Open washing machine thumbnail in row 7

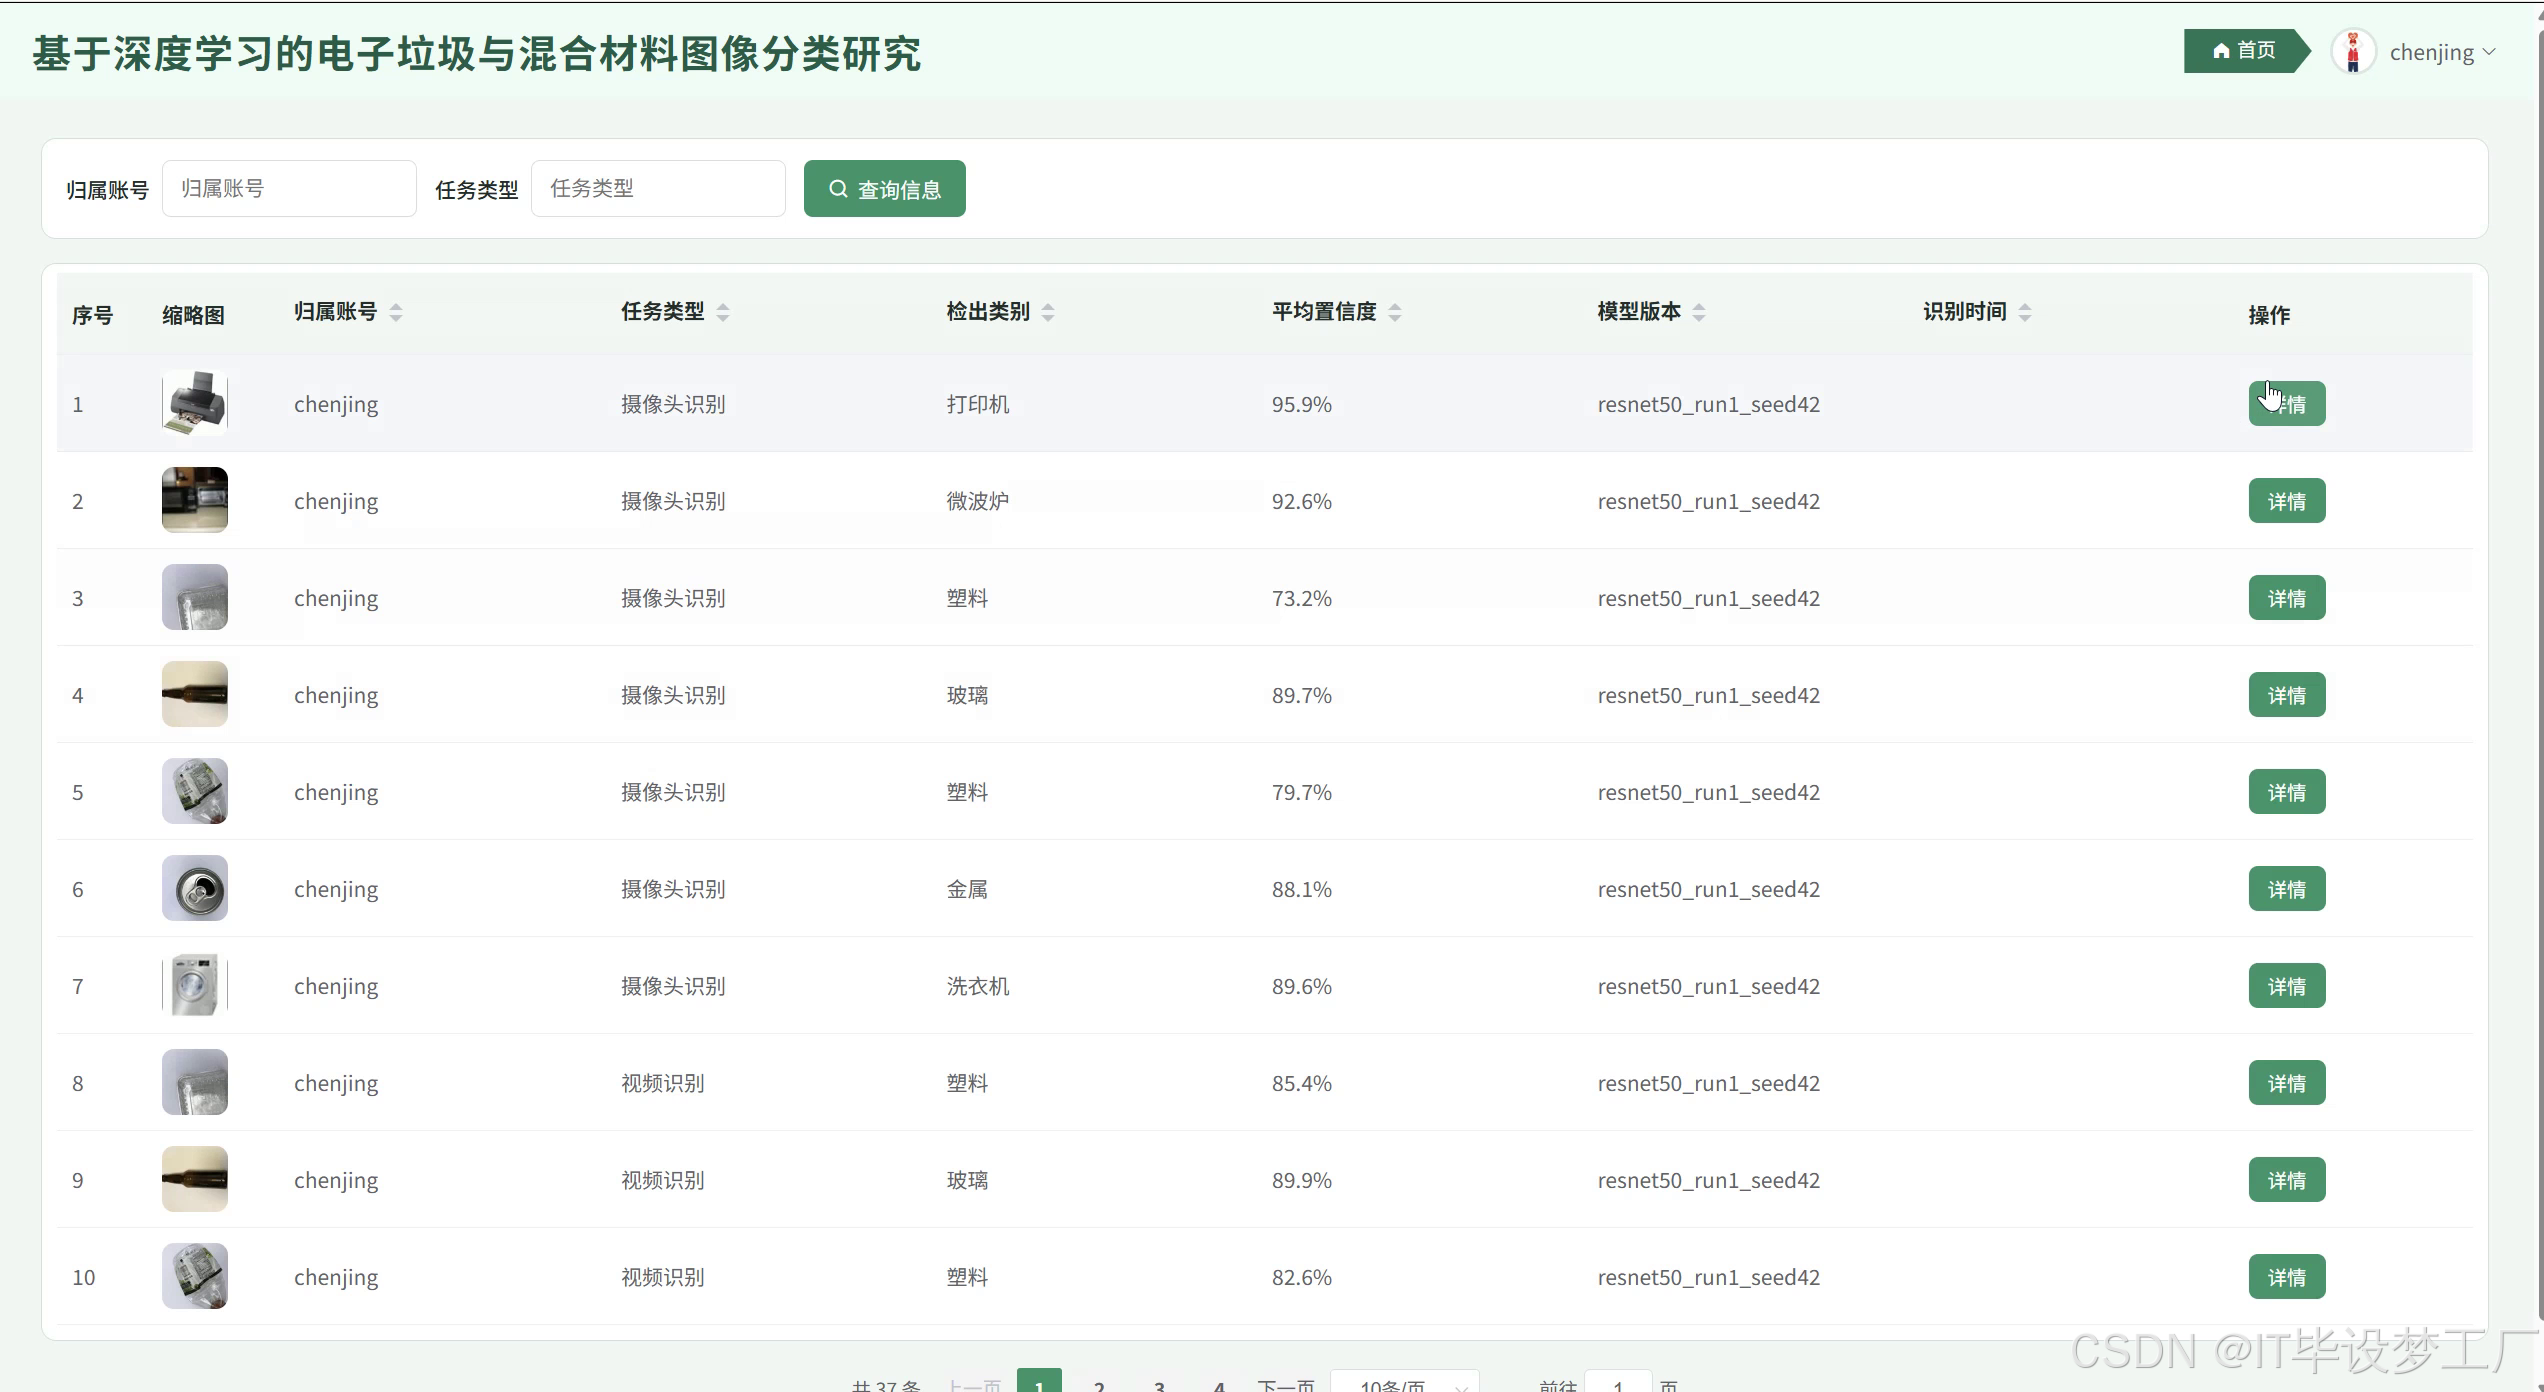coord(195,985)
